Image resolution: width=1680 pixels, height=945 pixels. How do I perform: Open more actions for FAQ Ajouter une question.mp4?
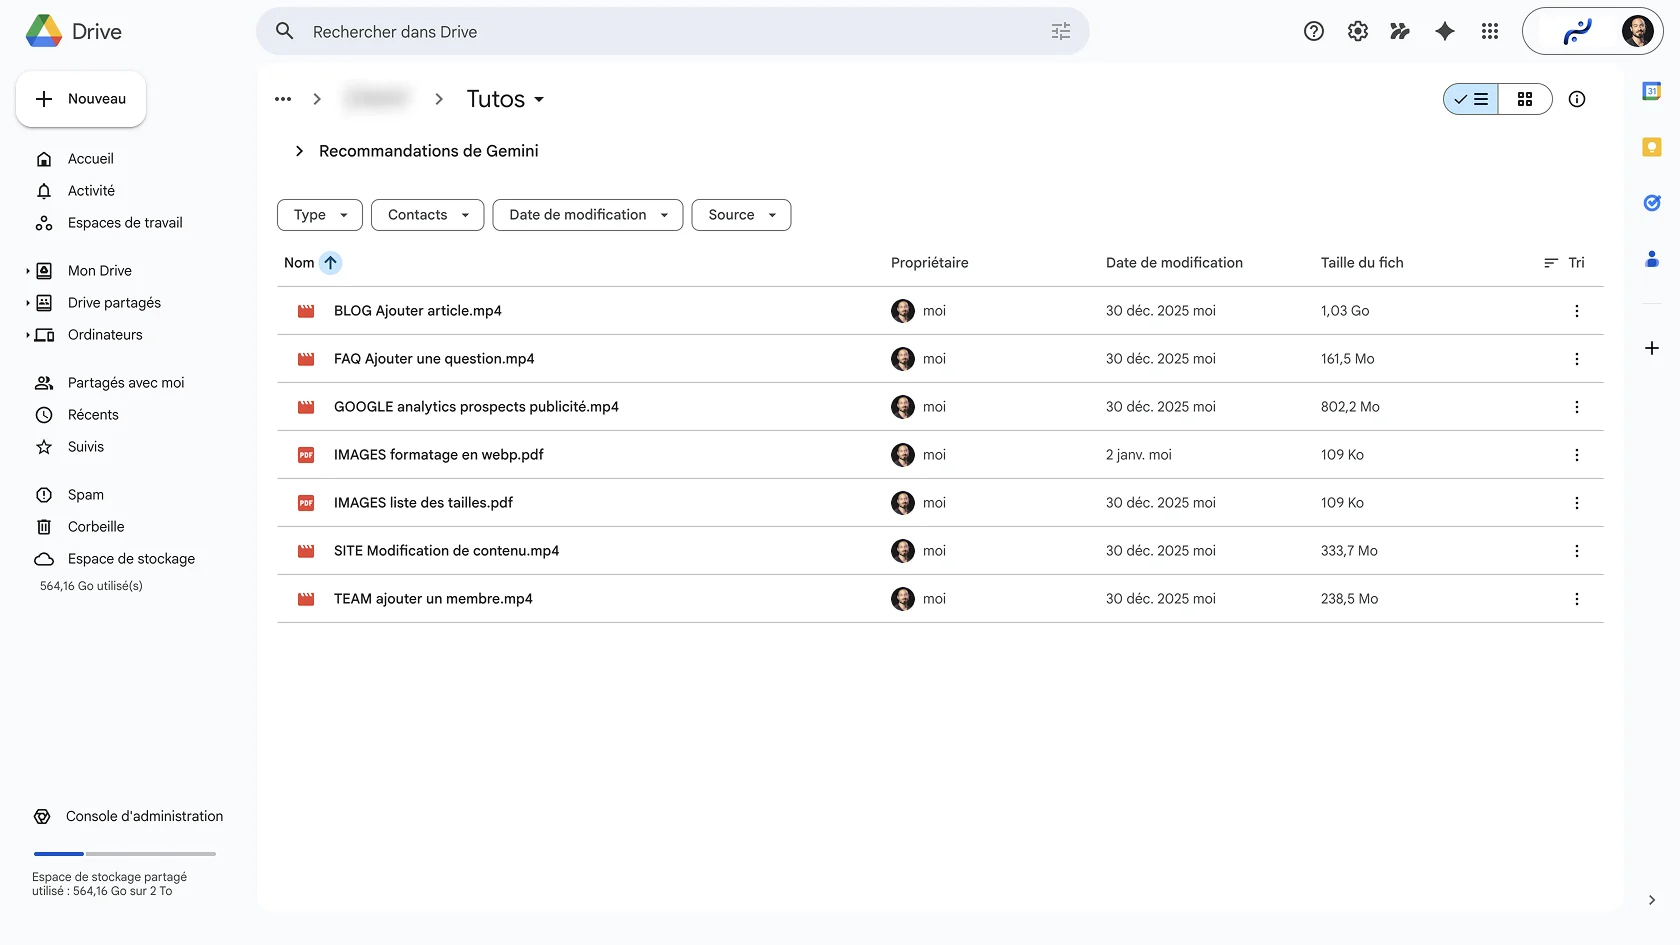pos(1577,359)
